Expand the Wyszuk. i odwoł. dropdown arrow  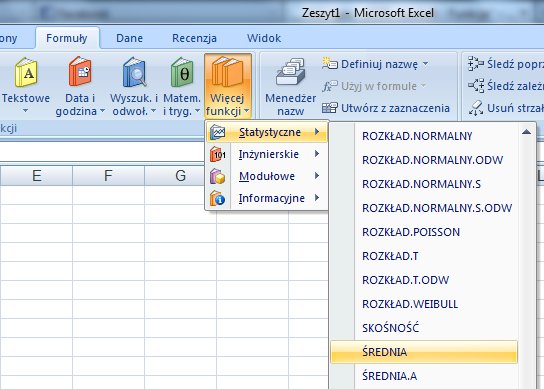coord(153,111)
